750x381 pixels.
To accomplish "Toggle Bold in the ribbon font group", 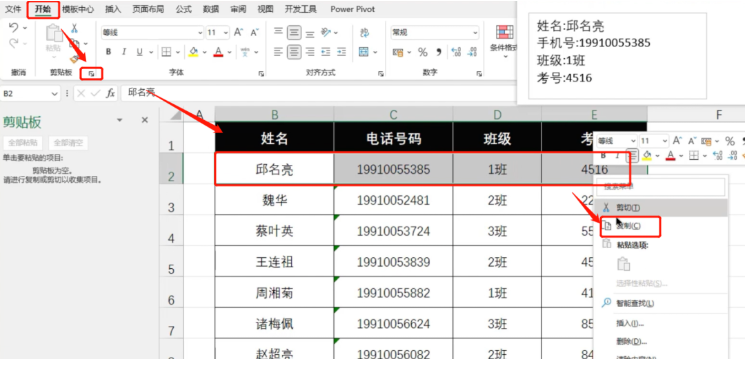I will (109, 52).
